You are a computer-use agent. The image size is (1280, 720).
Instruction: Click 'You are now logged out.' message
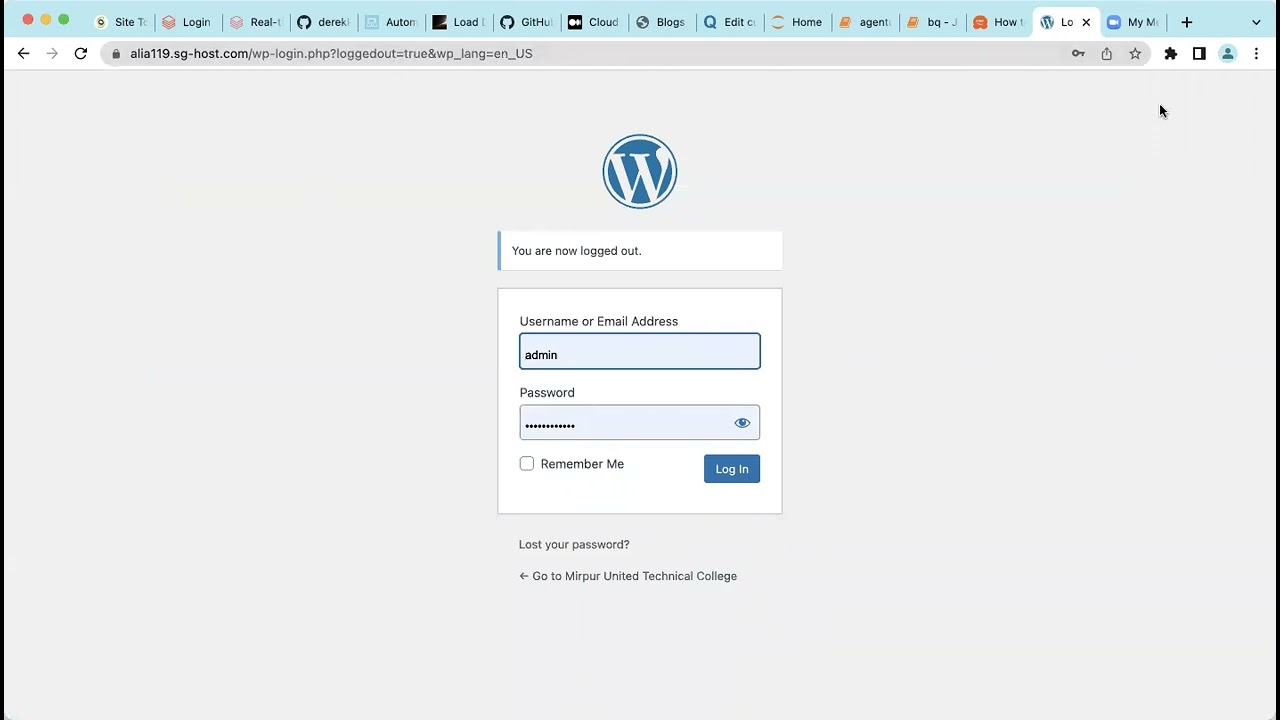tap(577, 251)
